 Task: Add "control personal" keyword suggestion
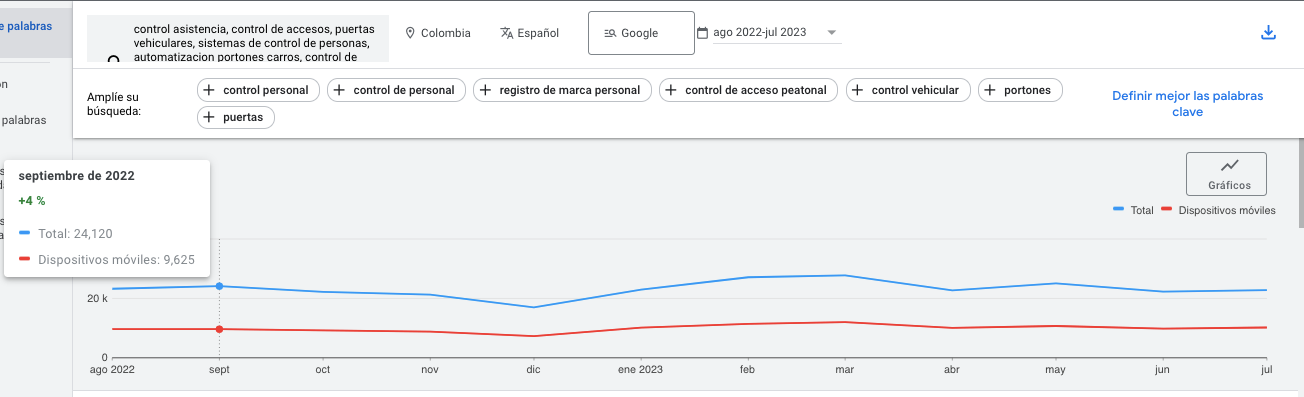click(258, 90)
